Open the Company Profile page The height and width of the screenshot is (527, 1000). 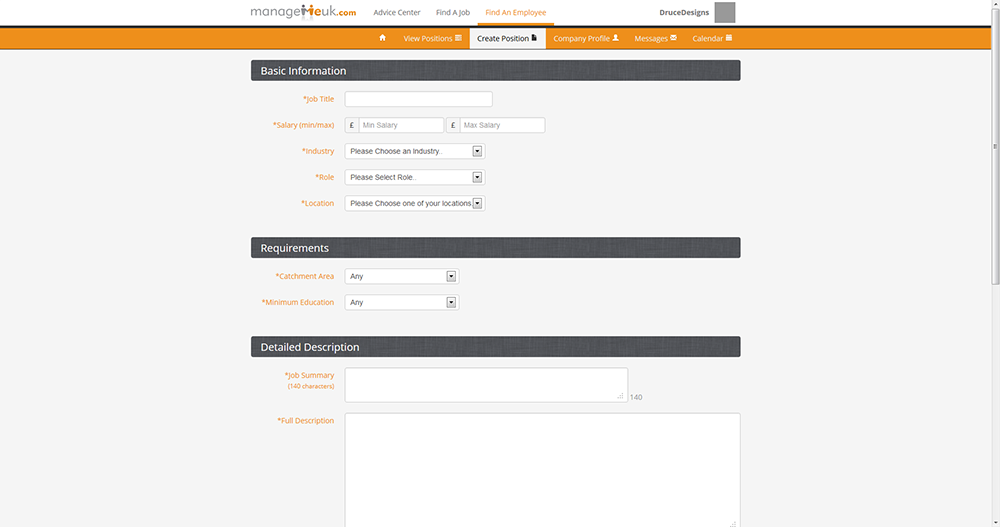(586, 38)
